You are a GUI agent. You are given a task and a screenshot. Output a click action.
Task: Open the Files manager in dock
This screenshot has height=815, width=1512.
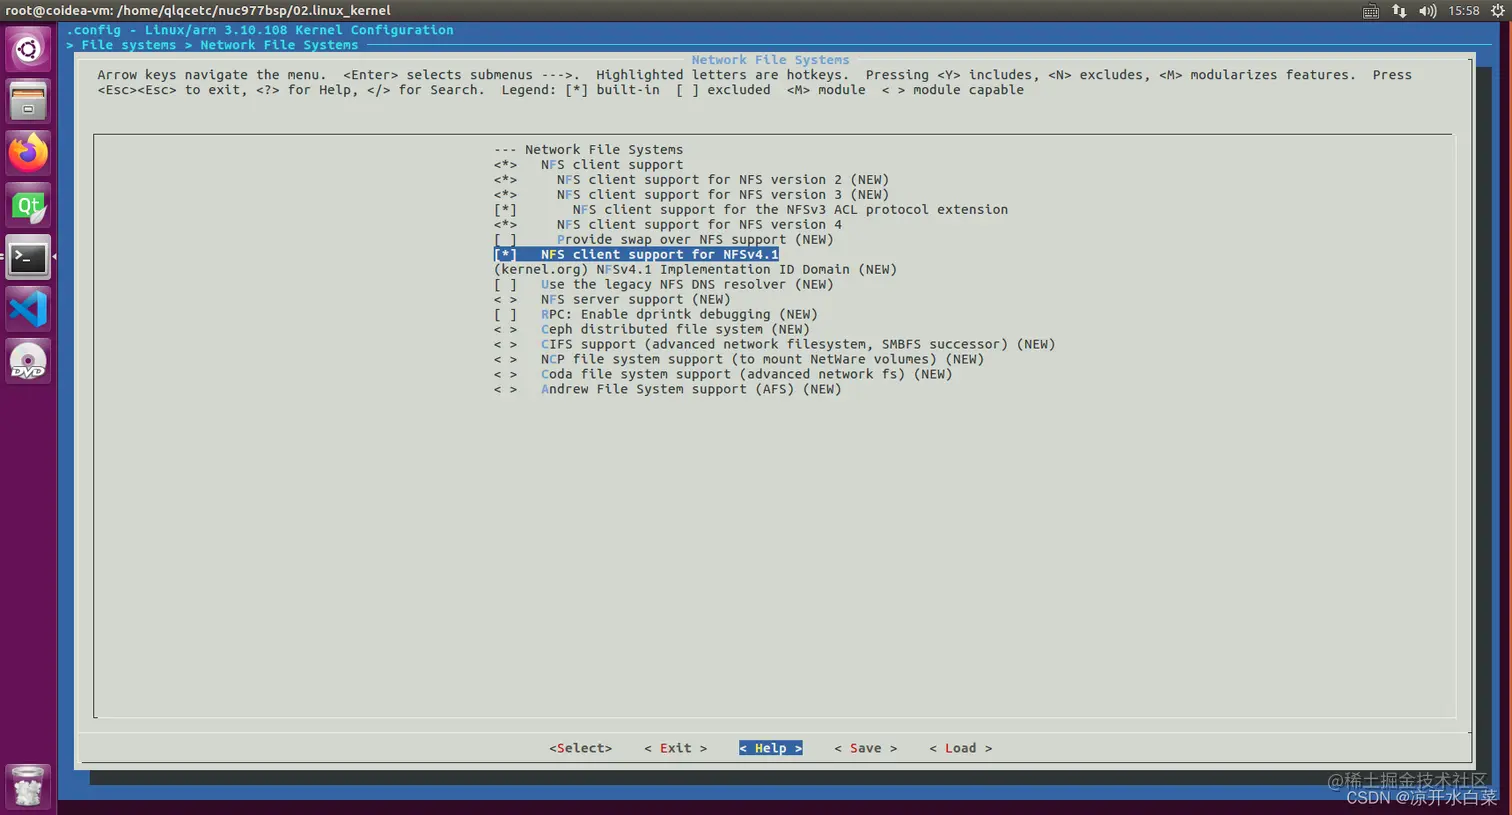(x=28, y=101)
